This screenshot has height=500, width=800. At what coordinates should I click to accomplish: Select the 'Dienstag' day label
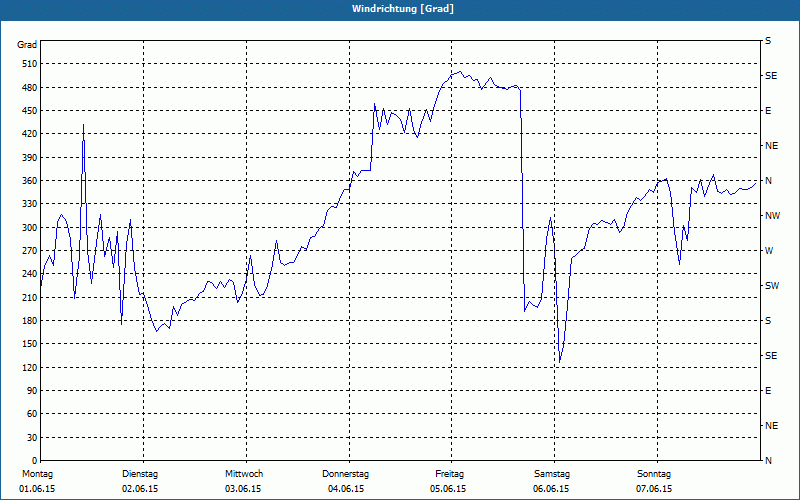click(x=140, y=474)
